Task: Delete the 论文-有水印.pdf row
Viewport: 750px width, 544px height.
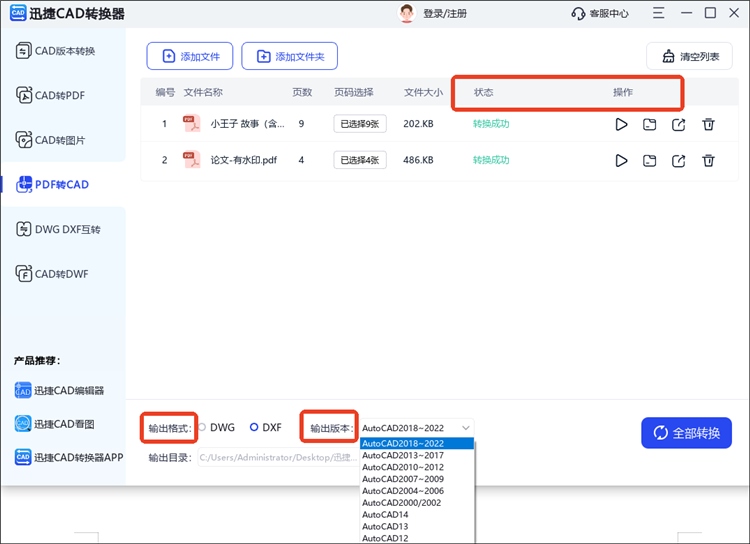Action: coord(708,161)
